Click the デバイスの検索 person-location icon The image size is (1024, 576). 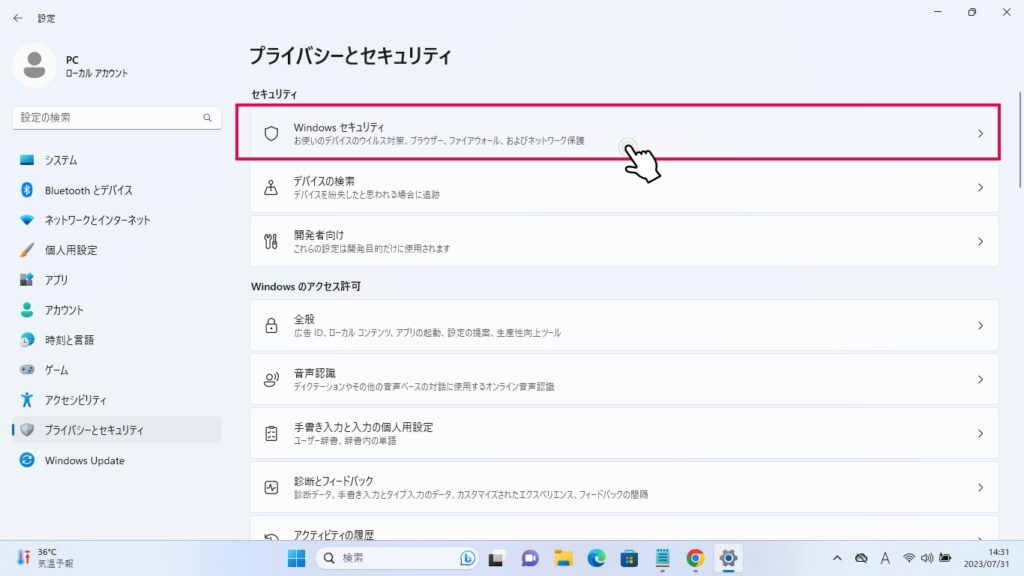271,188
